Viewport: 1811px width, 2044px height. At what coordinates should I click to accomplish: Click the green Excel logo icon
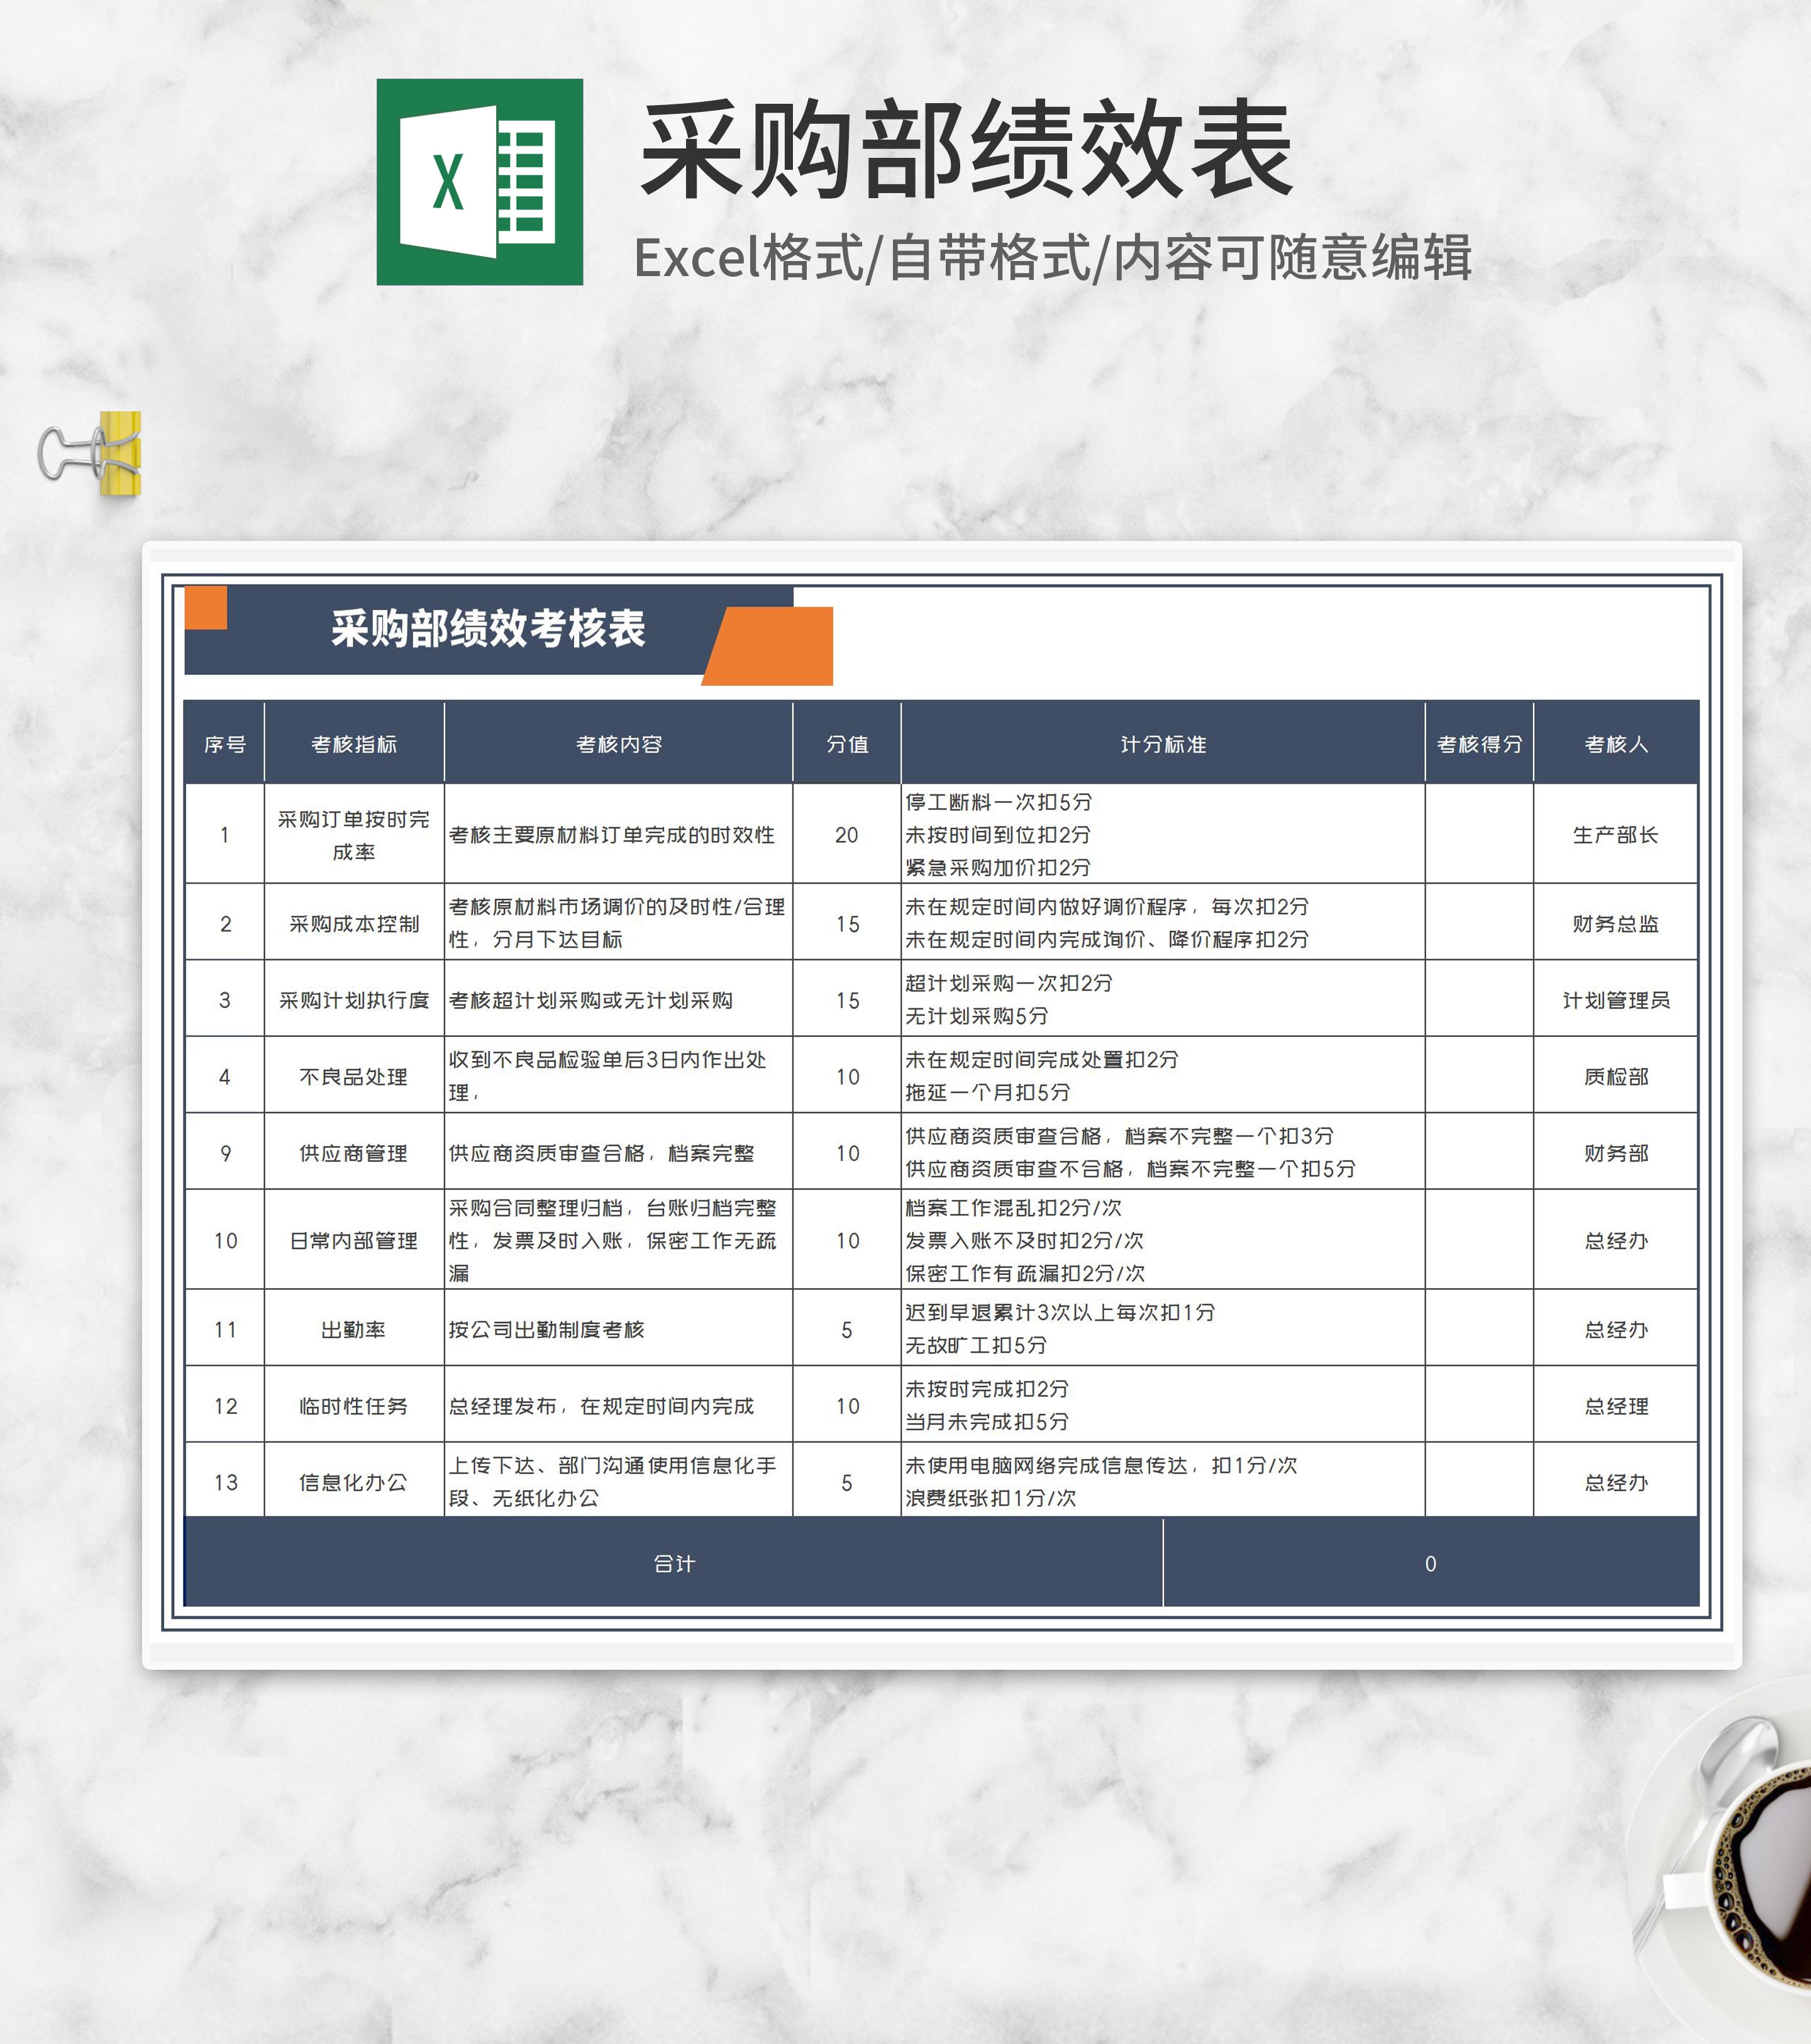tap(479, 182)
